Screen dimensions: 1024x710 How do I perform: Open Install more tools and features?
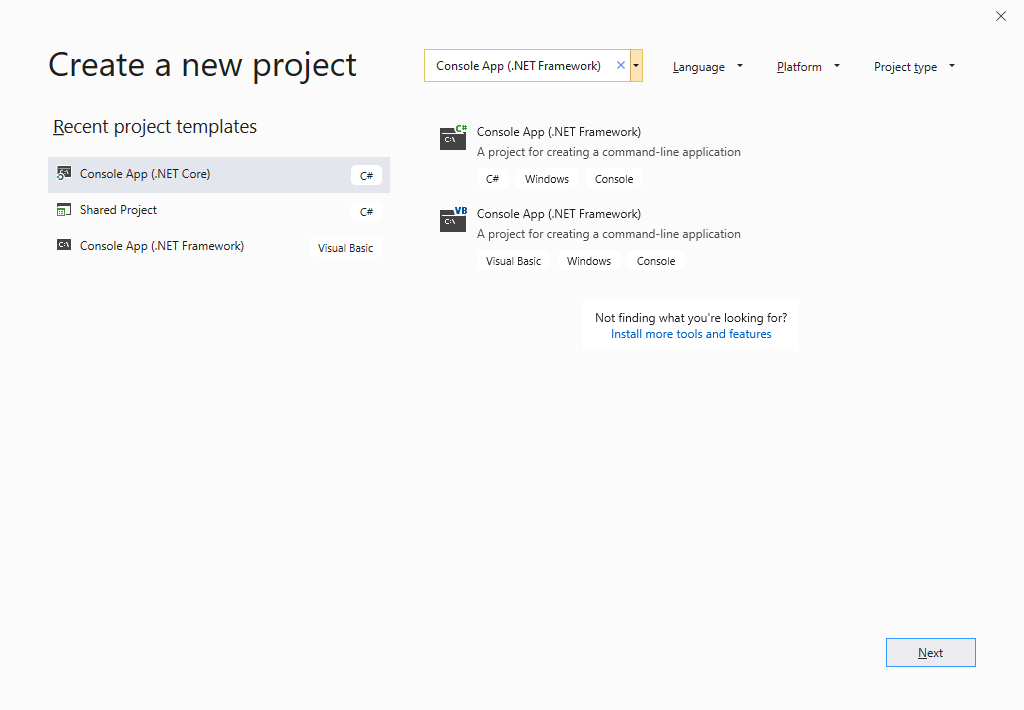point(690,333)
